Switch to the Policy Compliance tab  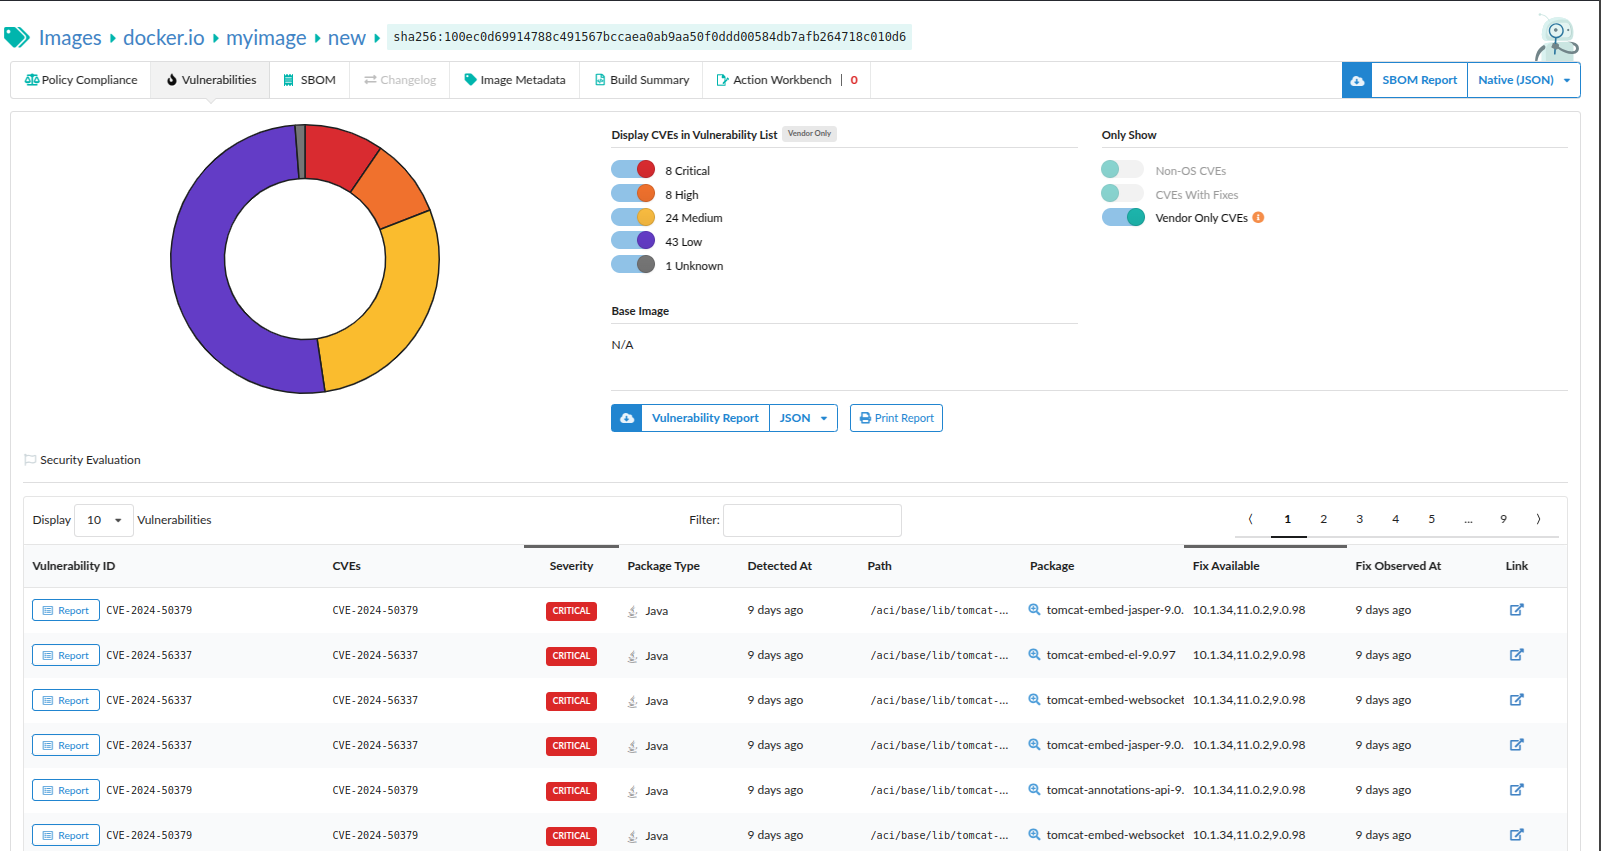click(81, 80)
